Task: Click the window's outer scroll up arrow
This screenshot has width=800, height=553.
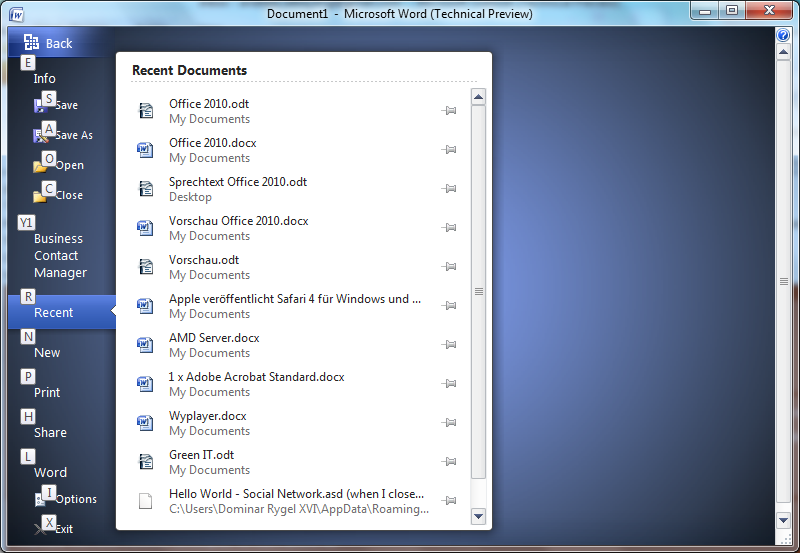Action: click(783, 53)
